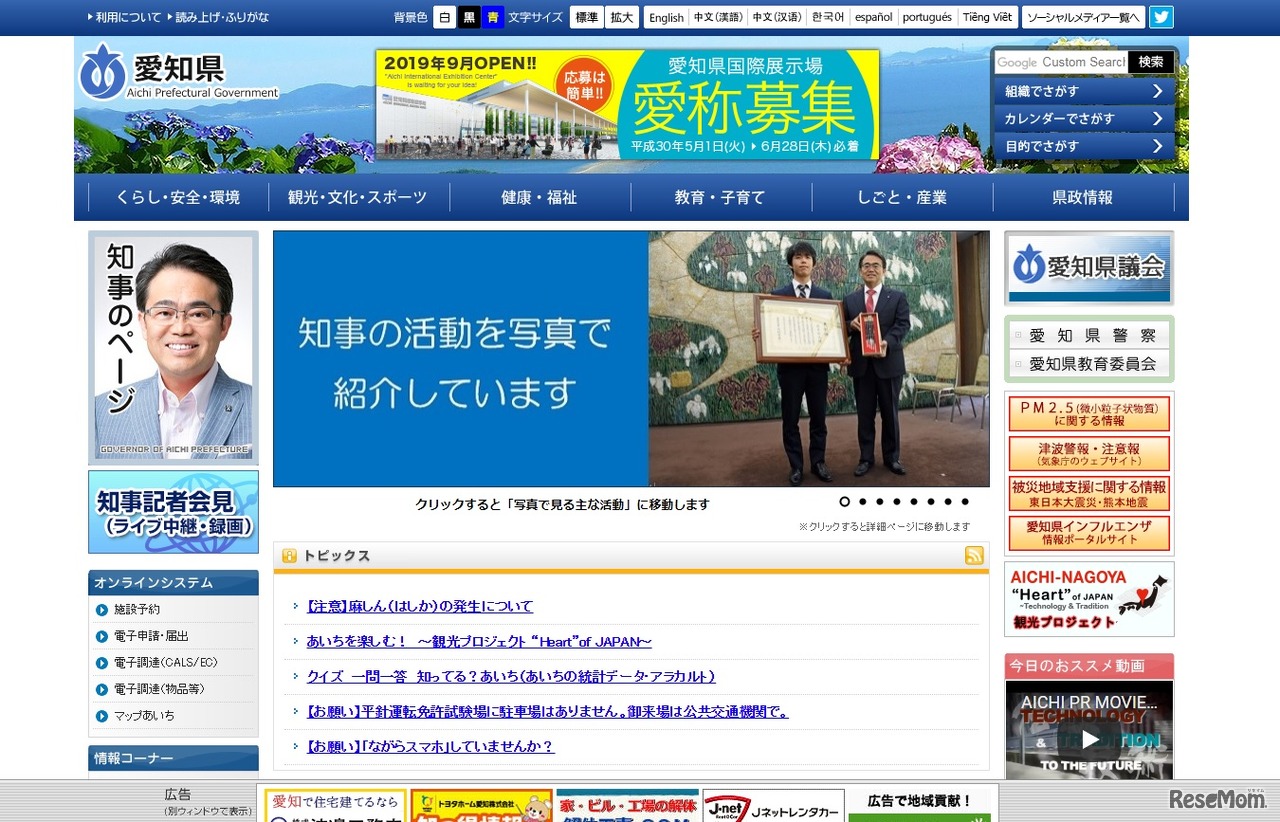Click the 施設予約 arrow icon

coord(102,610)
